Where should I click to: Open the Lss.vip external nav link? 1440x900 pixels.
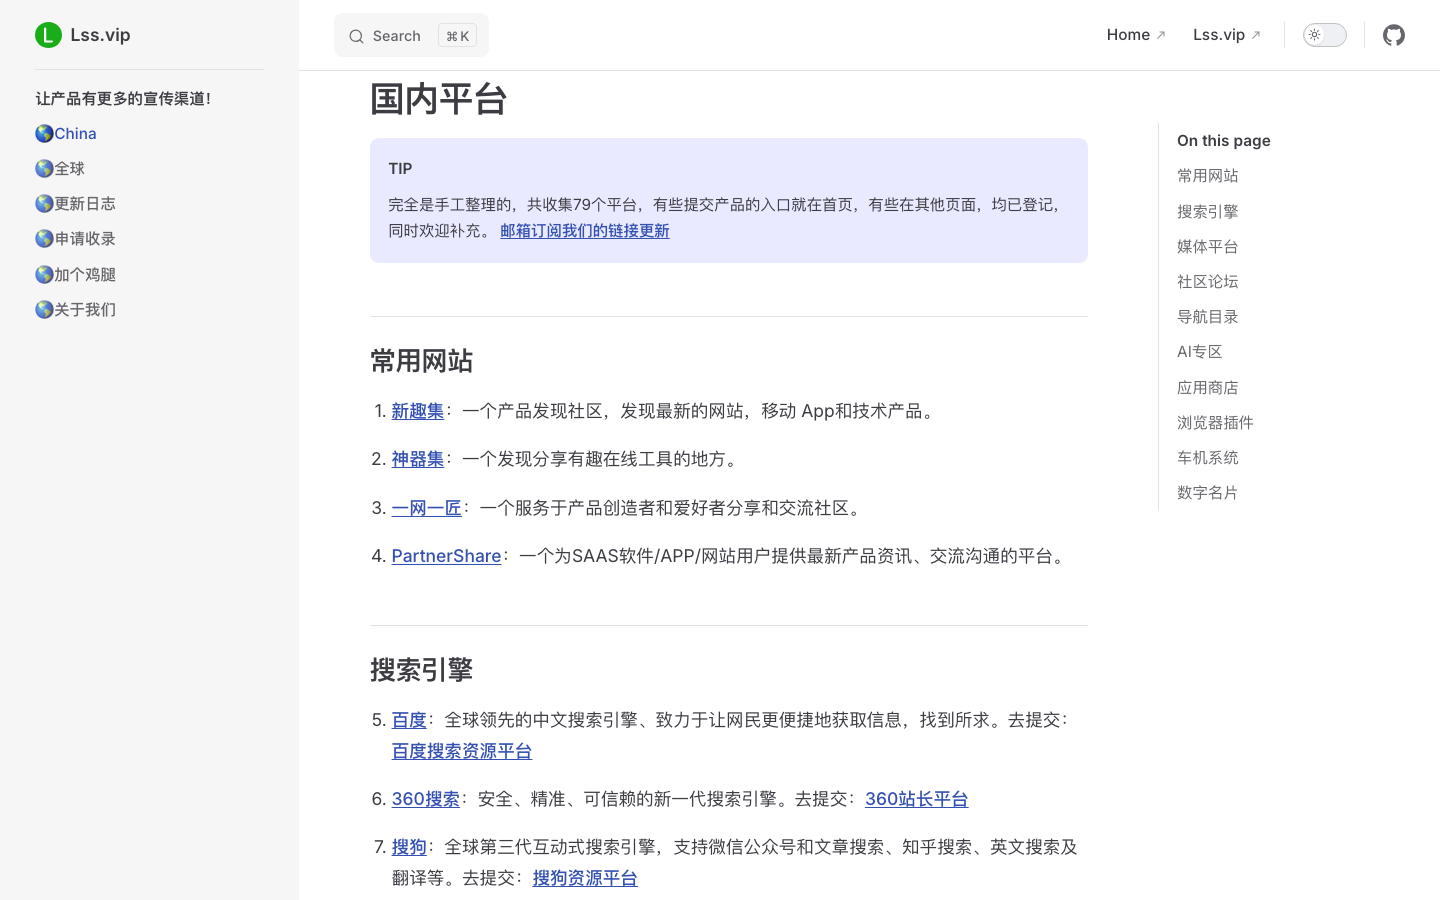(x=1226, y=35)
